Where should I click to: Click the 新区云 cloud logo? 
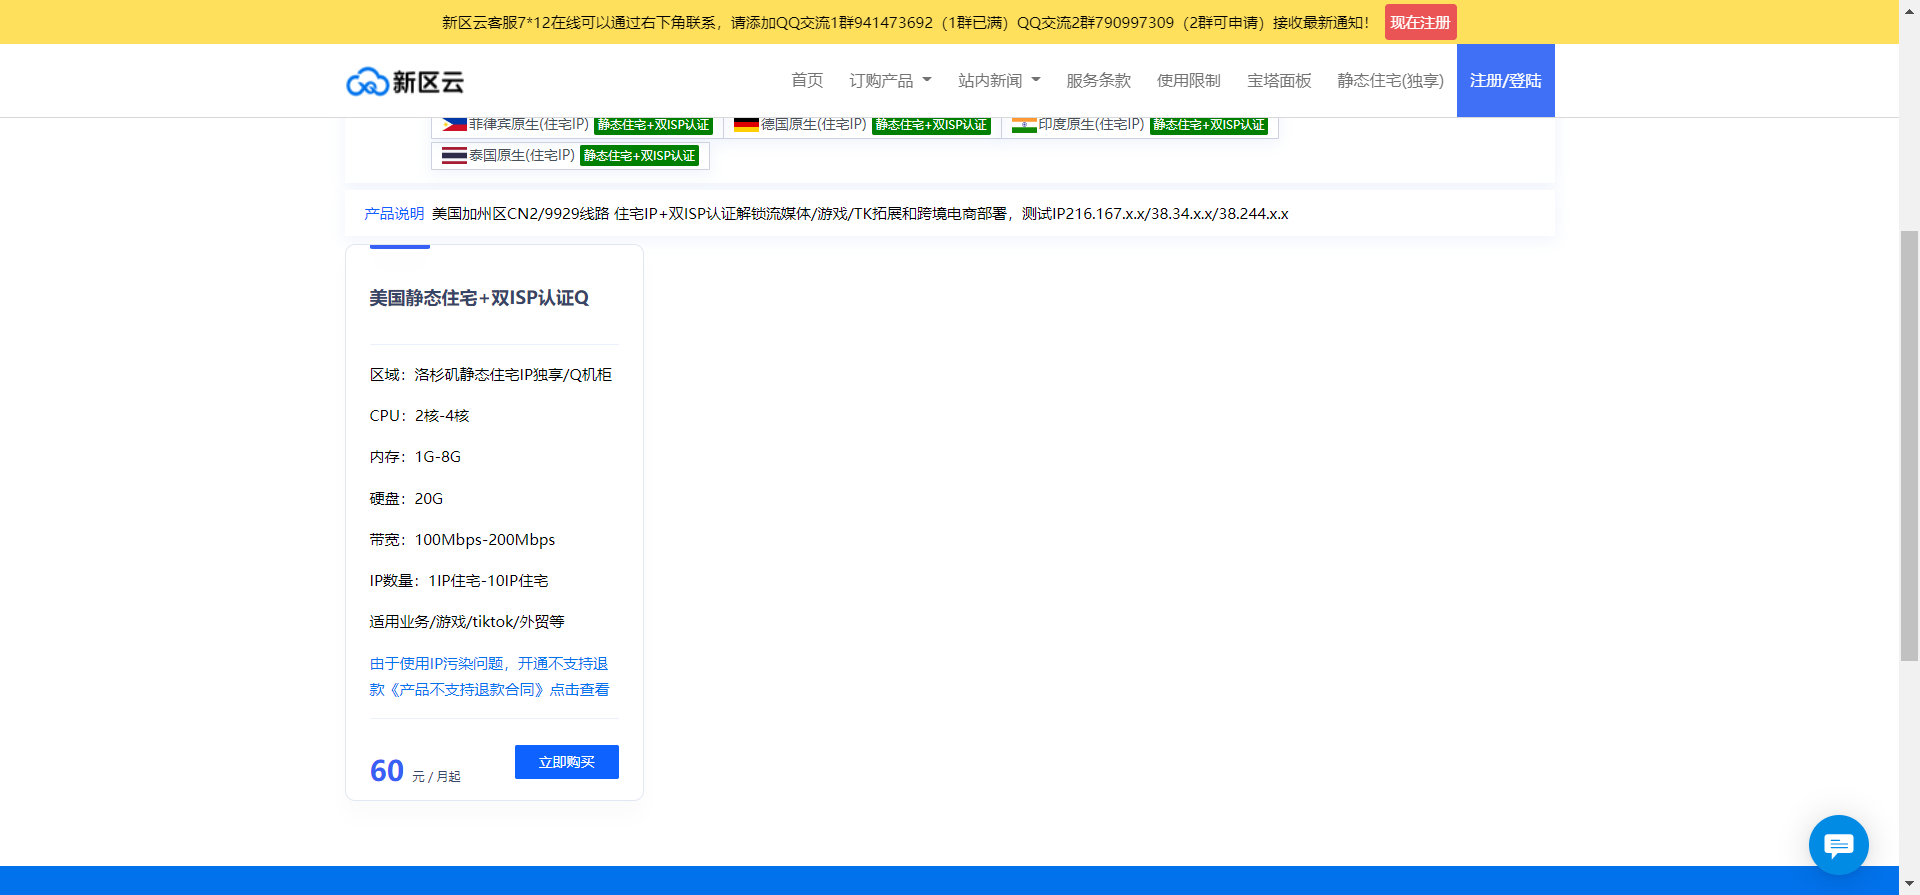tap(405, 81)
